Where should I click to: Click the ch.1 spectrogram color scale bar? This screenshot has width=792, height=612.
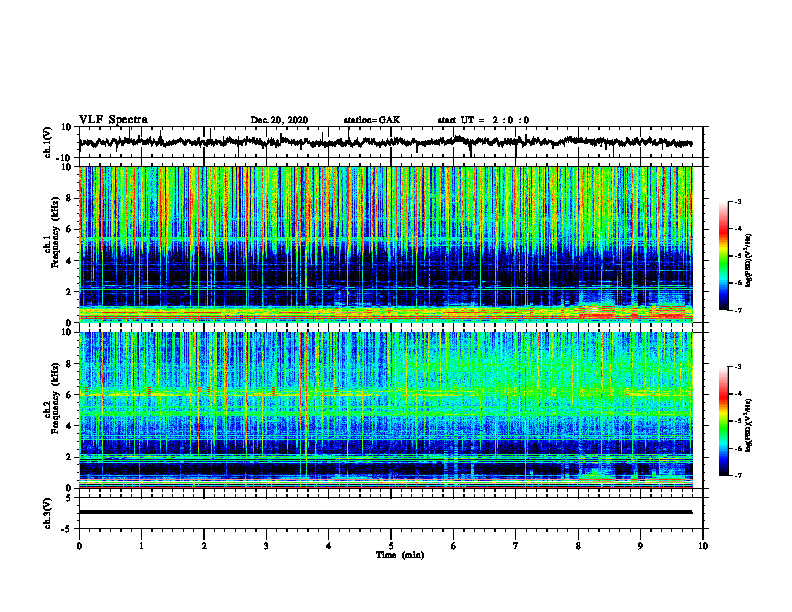coord(724,256)
